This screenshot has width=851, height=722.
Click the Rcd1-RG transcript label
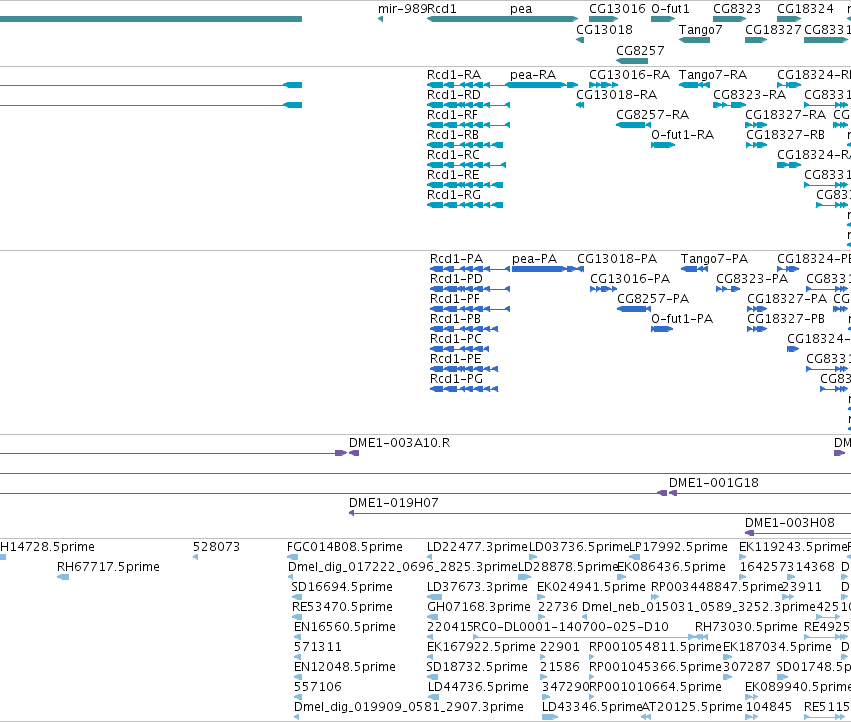(454, 195)
